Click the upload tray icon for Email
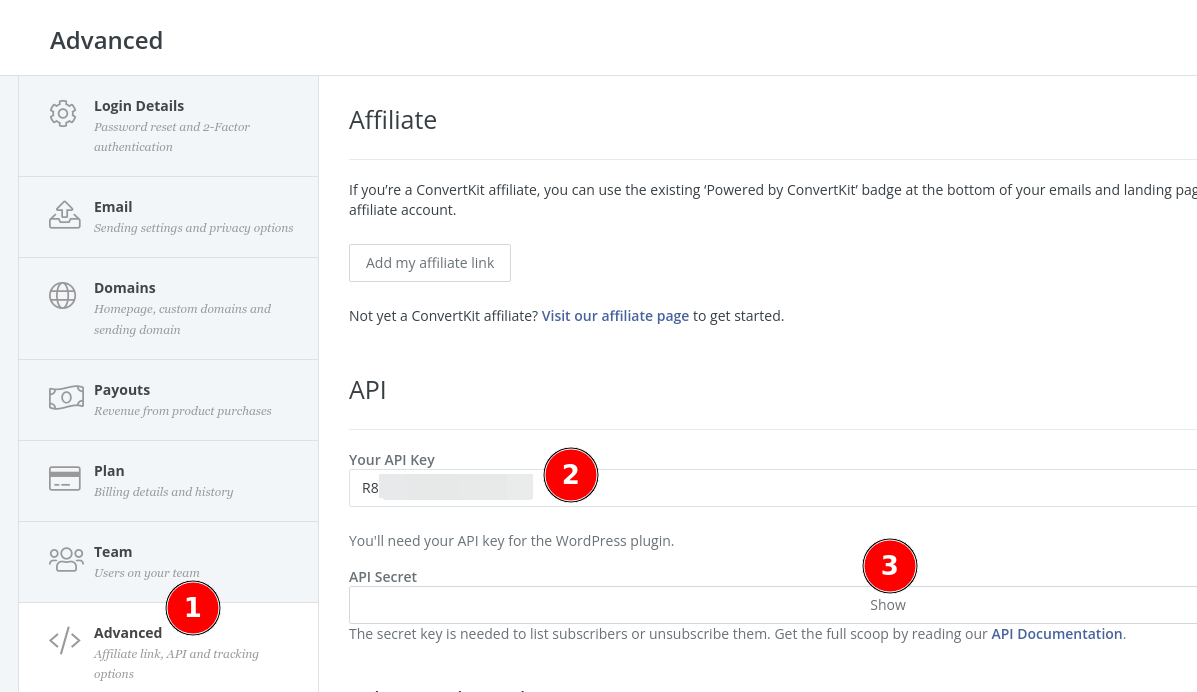Viewport: 1197px width, 692px height. click(x=64, y=215)
